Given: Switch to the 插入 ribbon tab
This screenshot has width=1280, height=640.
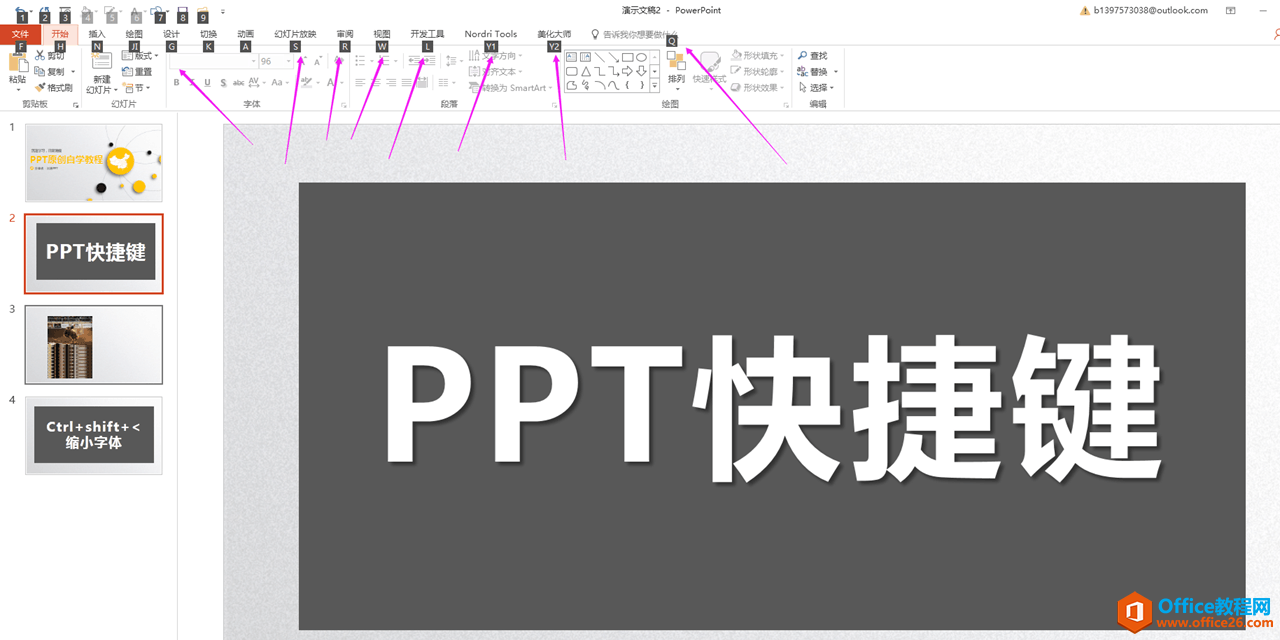Looking at the screenshot, I should coord(95,33).
